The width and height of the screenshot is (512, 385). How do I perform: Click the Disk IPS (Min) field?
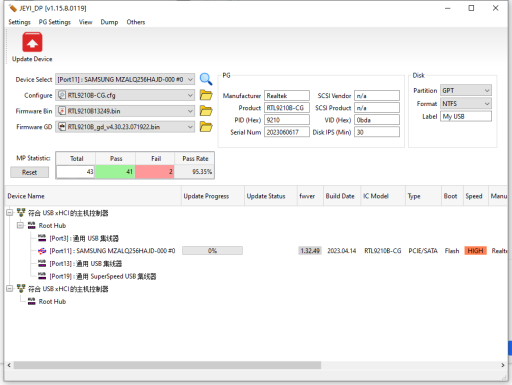pyautogui.click(x=377, y=132)
